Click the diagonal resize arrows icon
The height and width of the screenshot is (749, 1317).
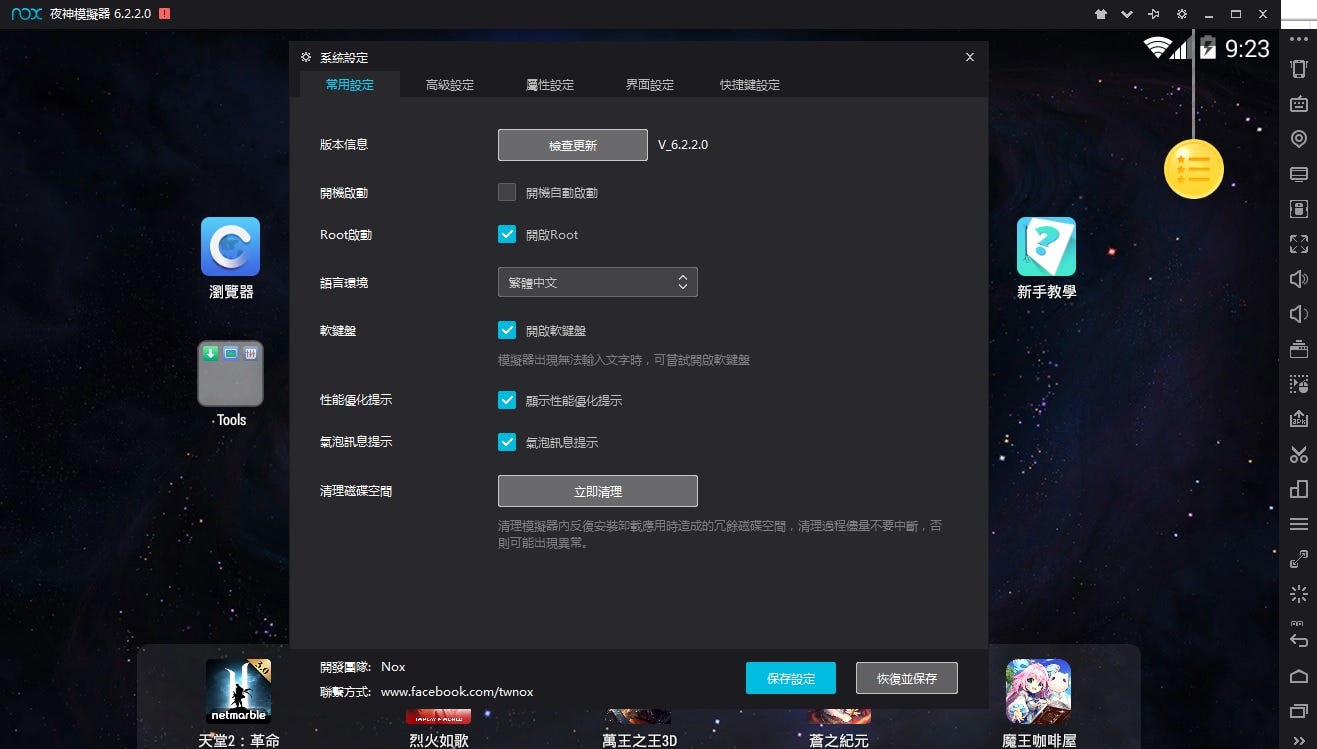1299,559
